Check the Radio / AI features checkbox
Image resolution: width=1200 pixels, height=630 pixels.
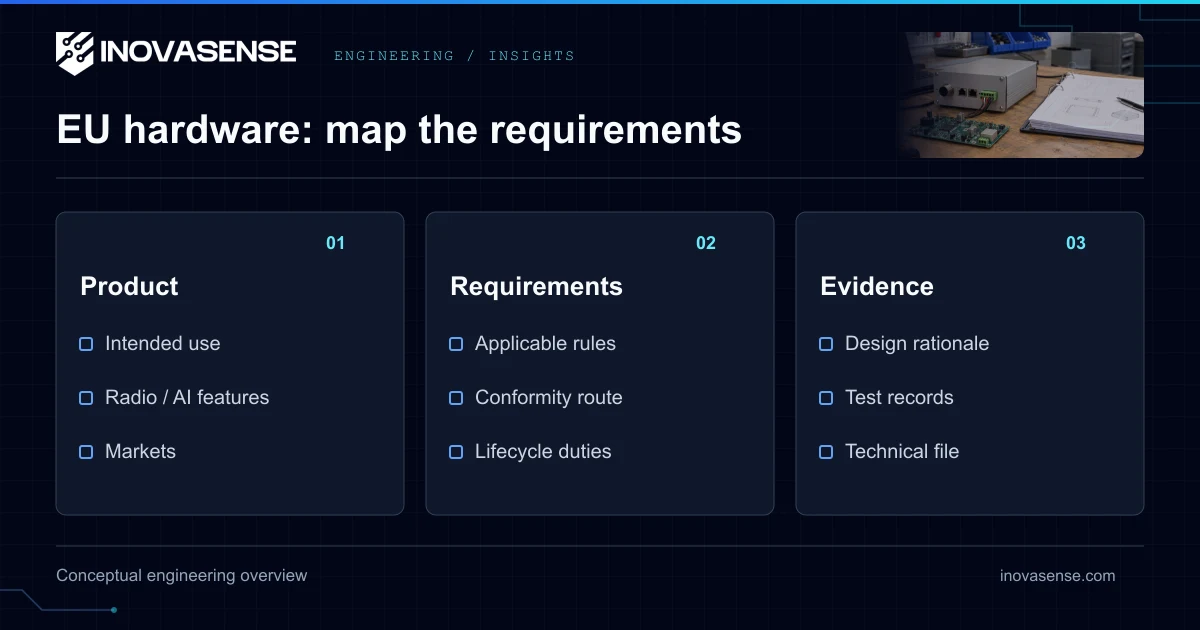[86, 398]
